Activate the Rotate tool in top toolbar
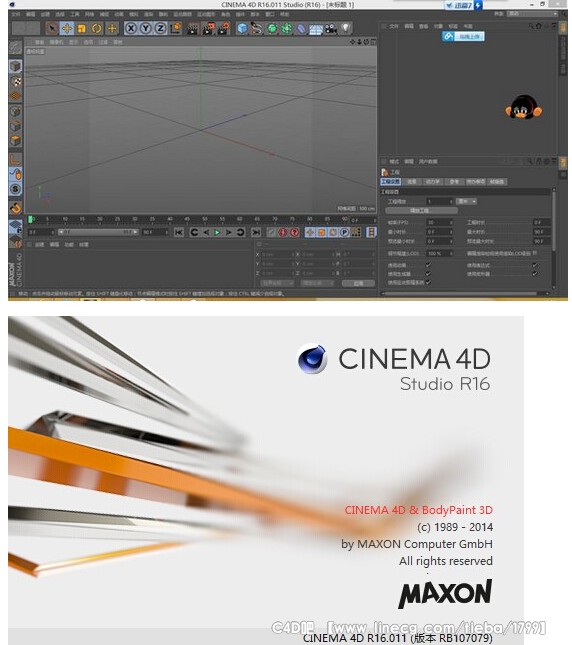 tap(97, 28)
